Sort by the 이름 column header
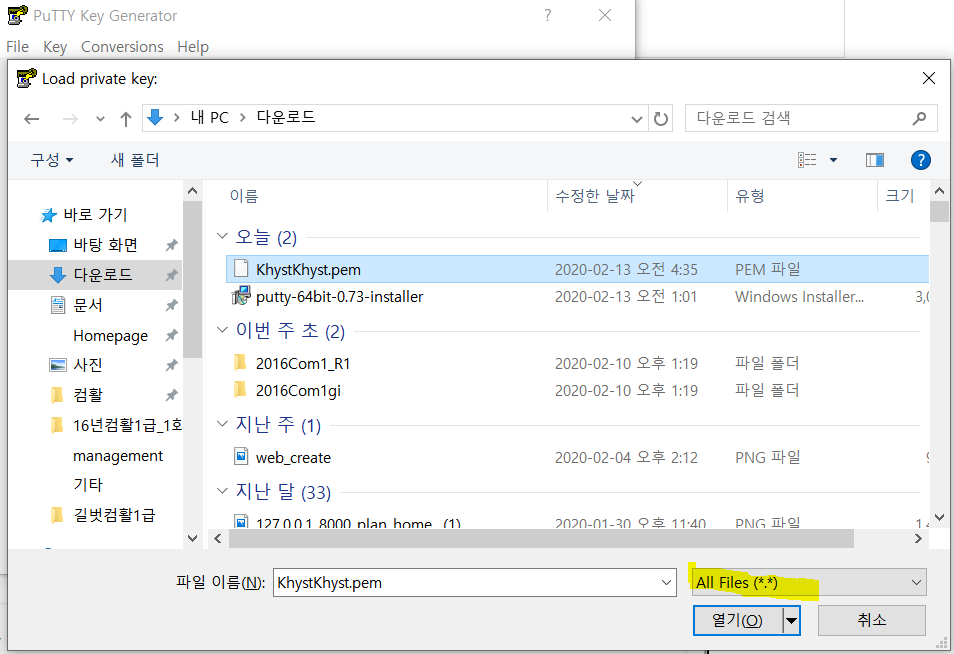954x654 pixels. tap(243, 195)
